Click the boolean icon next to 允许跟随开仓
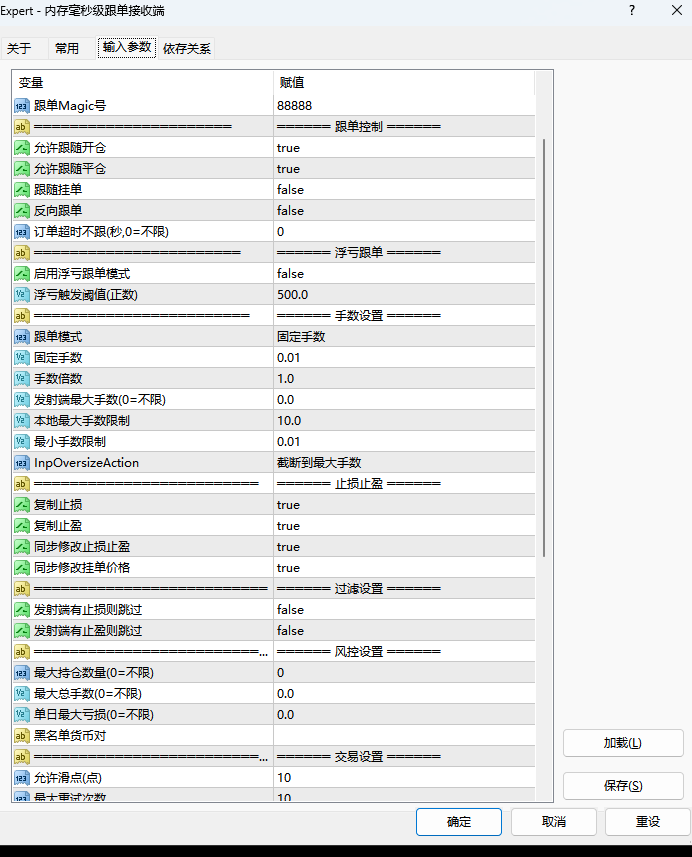Screen dimensions: 692x857 (22, 148)
